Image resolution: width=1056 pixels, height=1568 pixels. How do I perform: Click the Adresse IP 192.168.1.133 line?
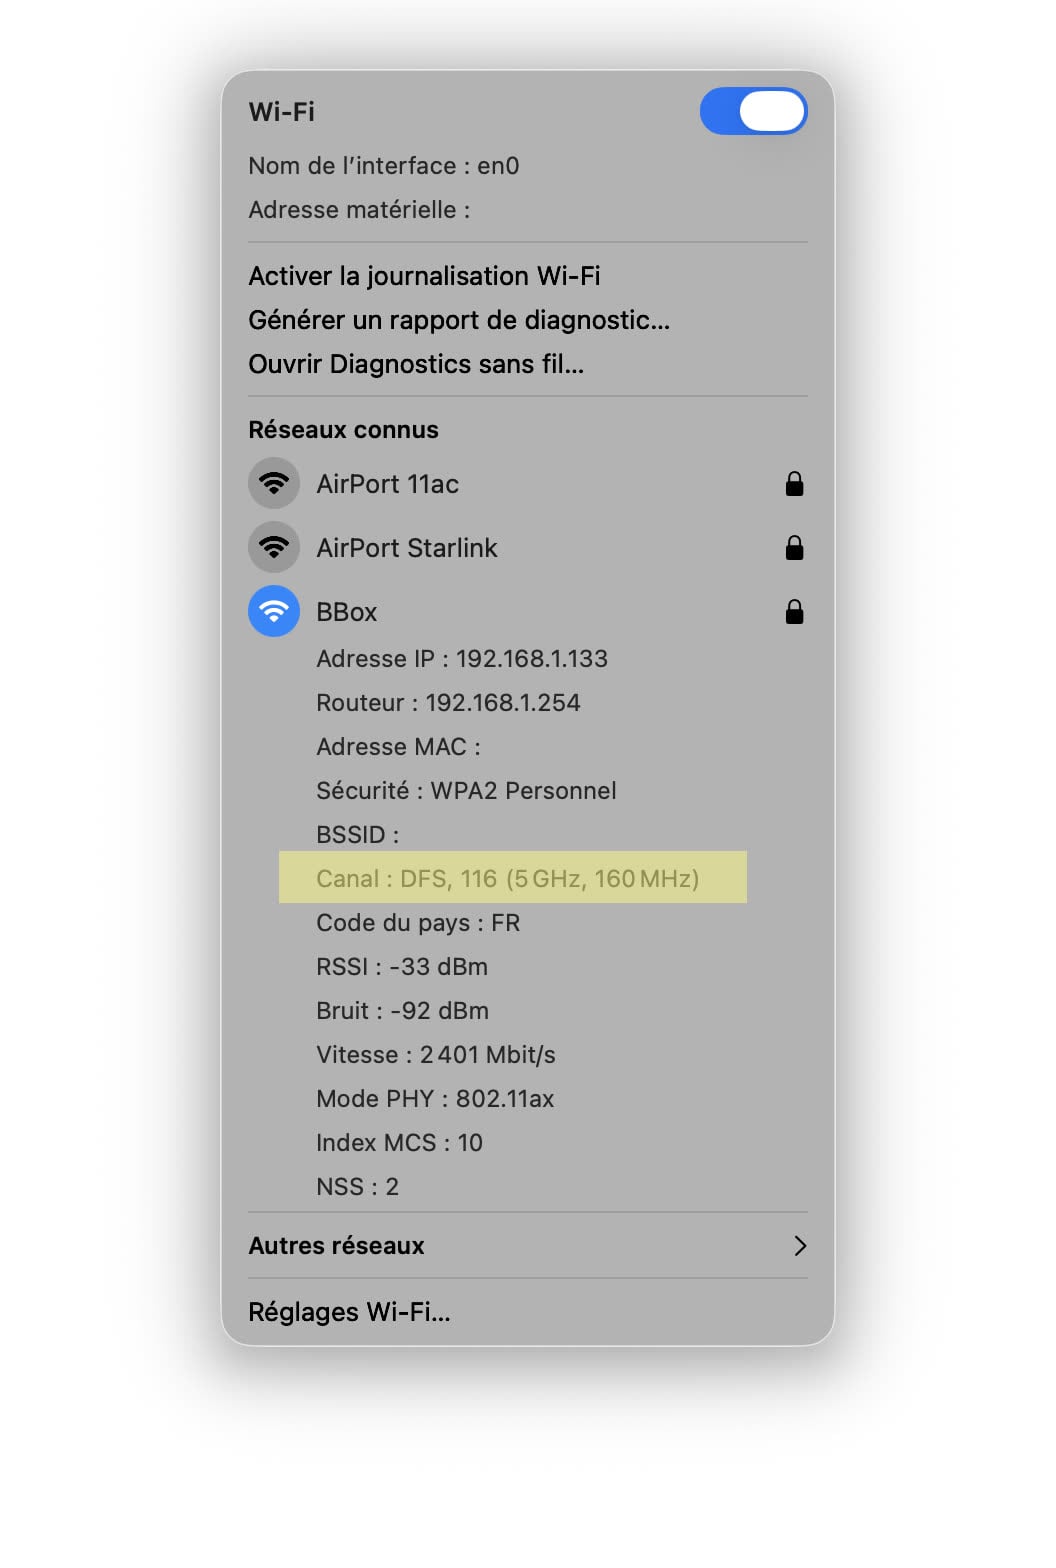462,659
